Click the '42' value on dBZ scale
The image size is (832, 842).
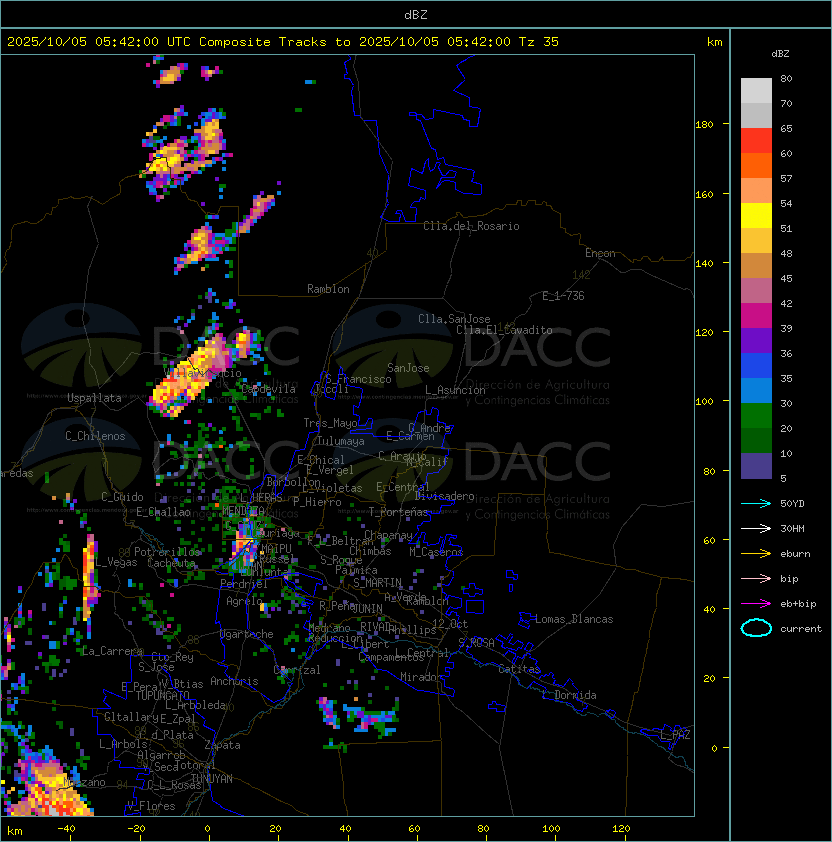(786, 303)
